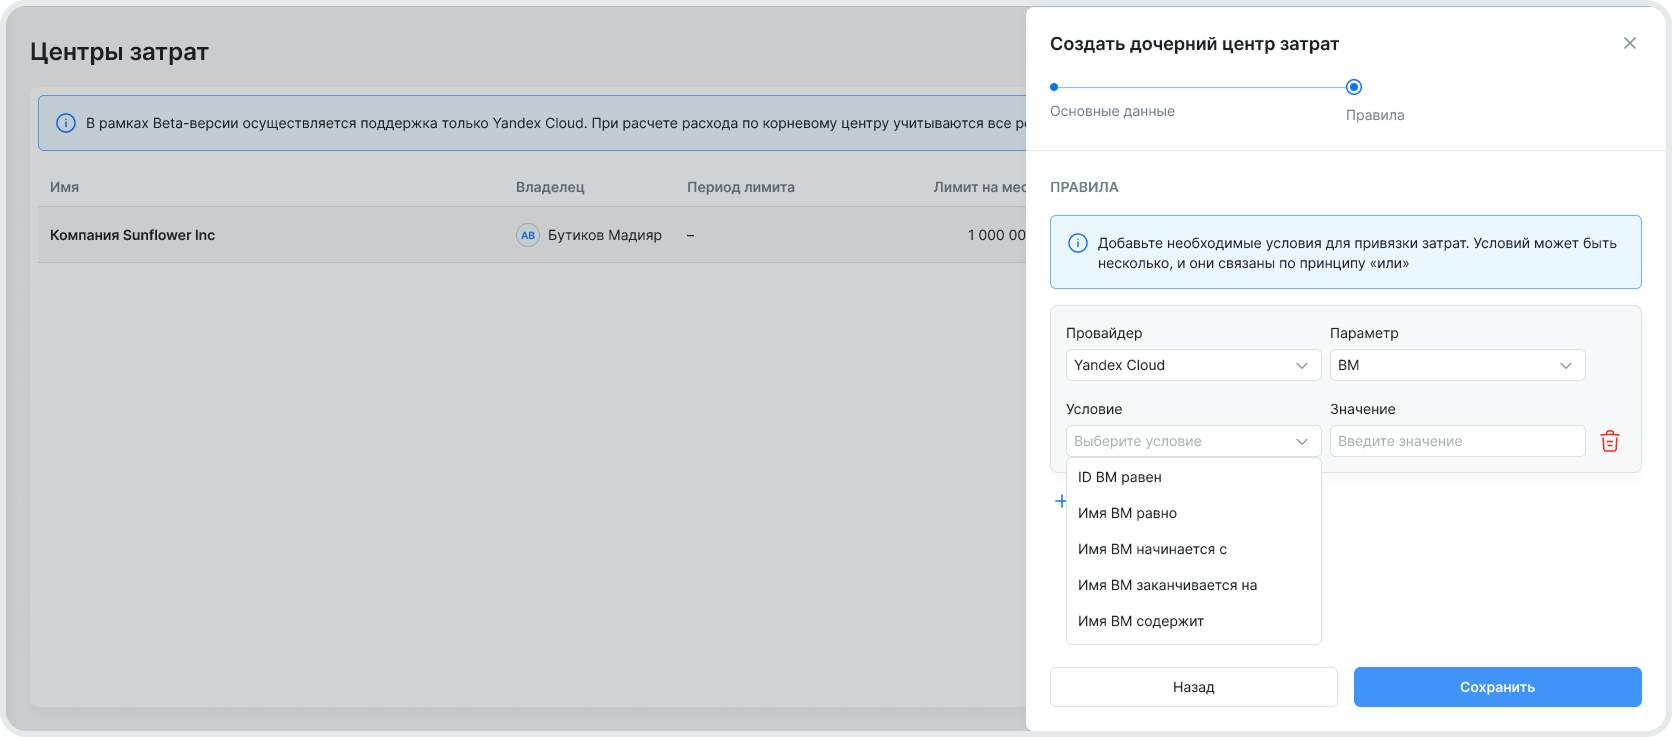The image size is (1672, 737).
Task: Click the AB avatar of Бутиков Мадияр
Action: click(528, 235)
